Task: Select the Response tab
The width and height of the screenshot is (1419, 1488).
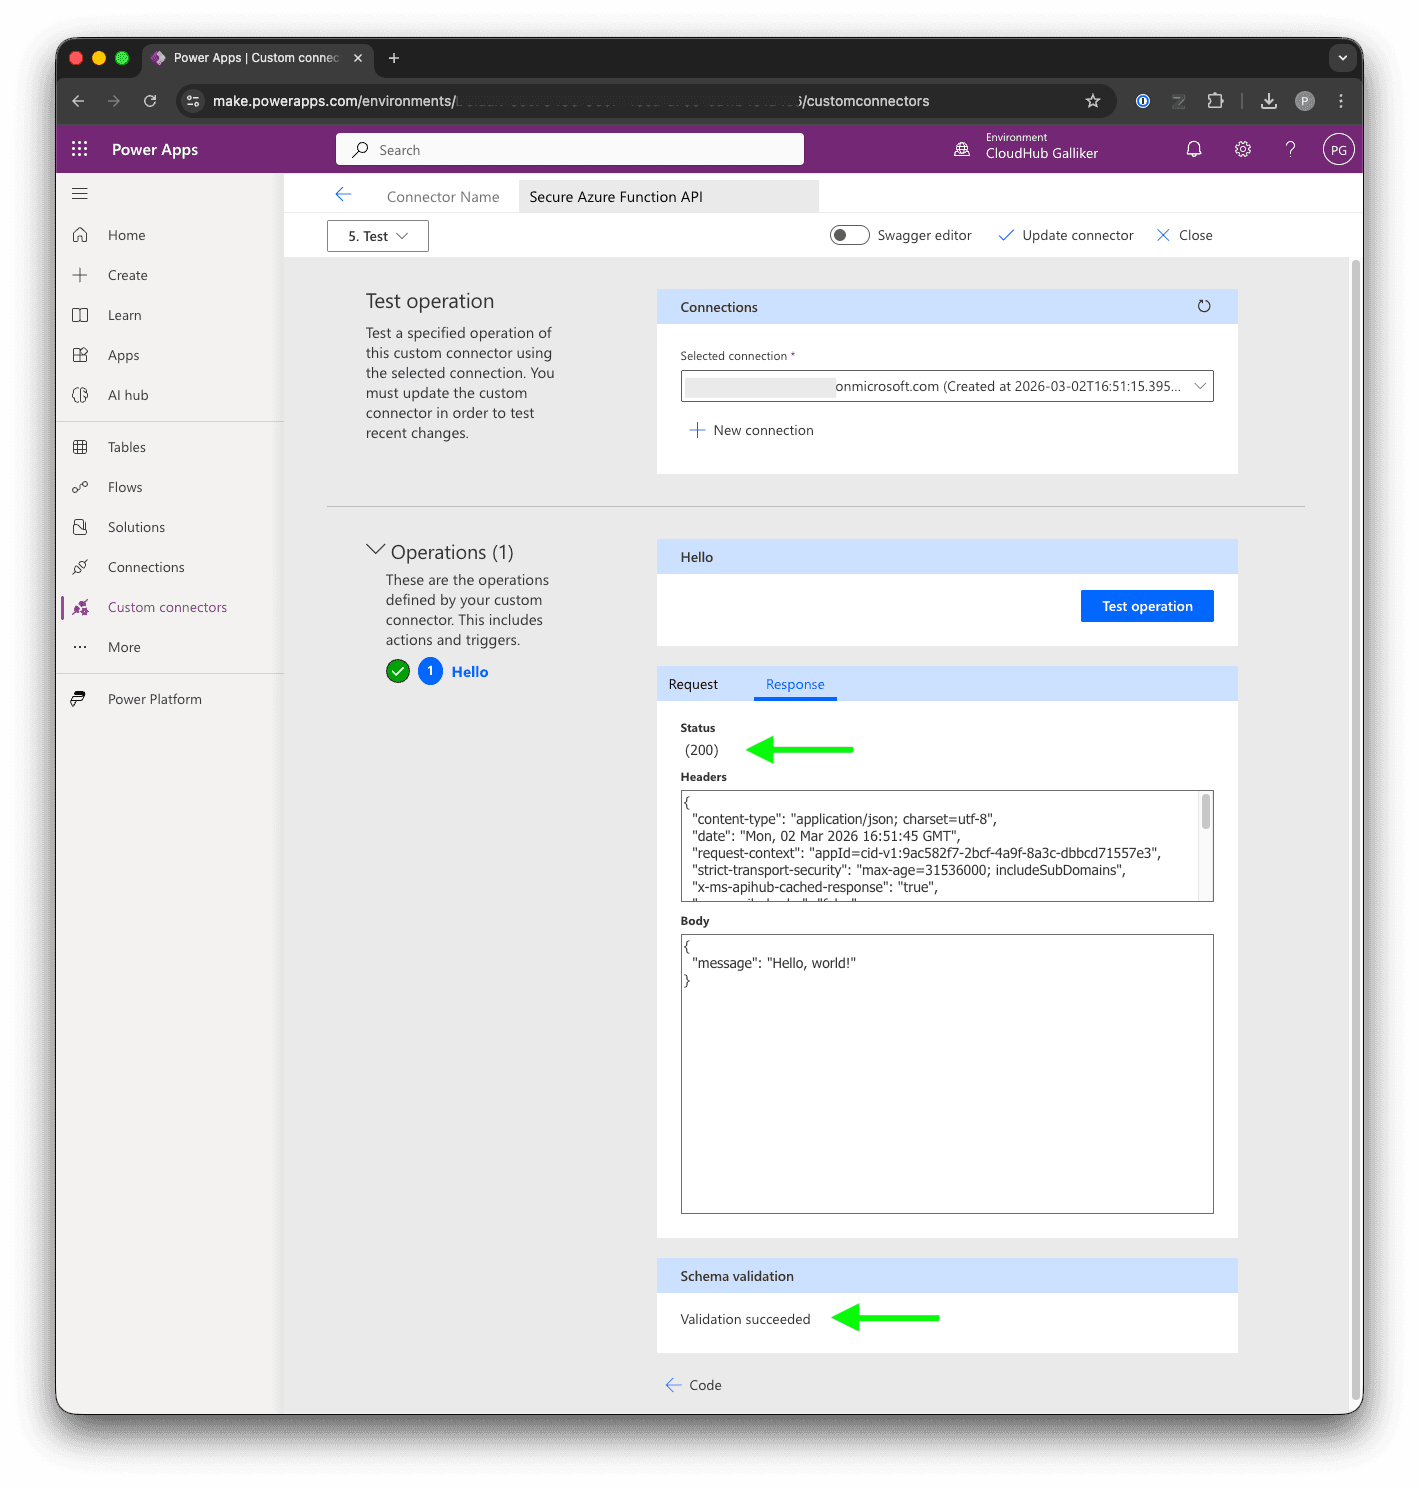Action: click(x=795, y=684)
